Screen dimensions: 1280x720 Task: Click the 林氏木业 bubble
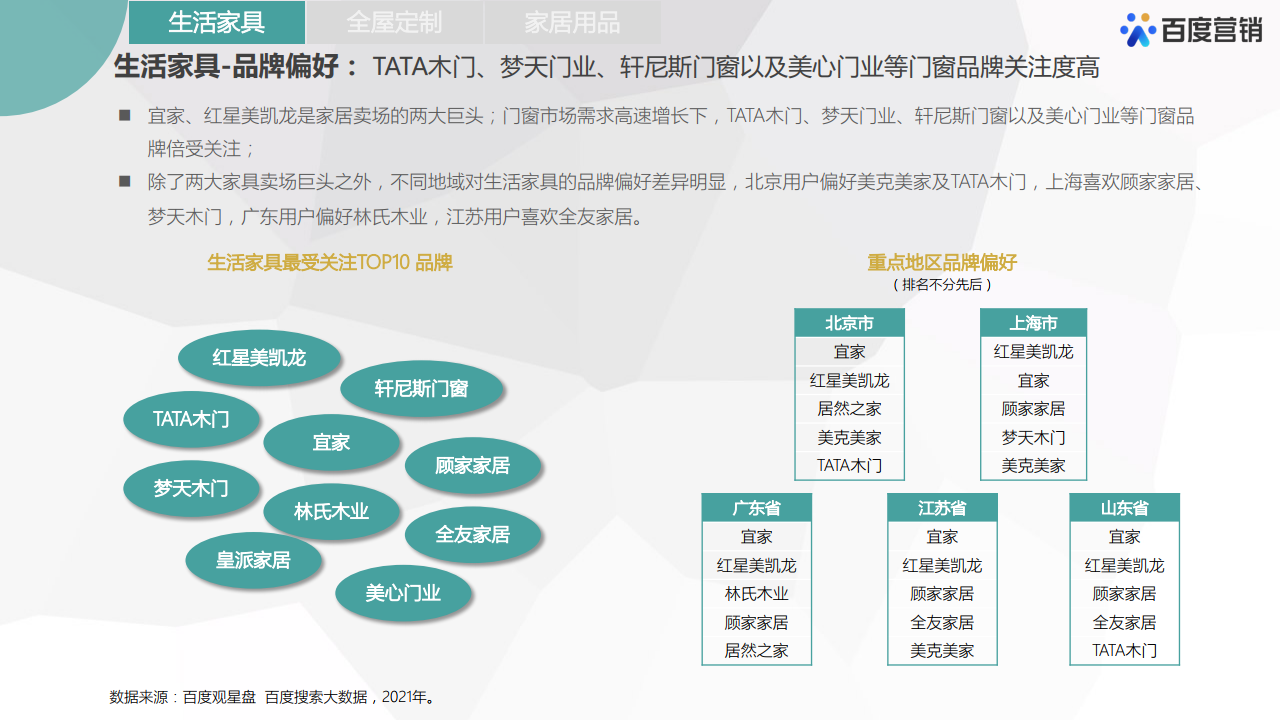point(331,511)
